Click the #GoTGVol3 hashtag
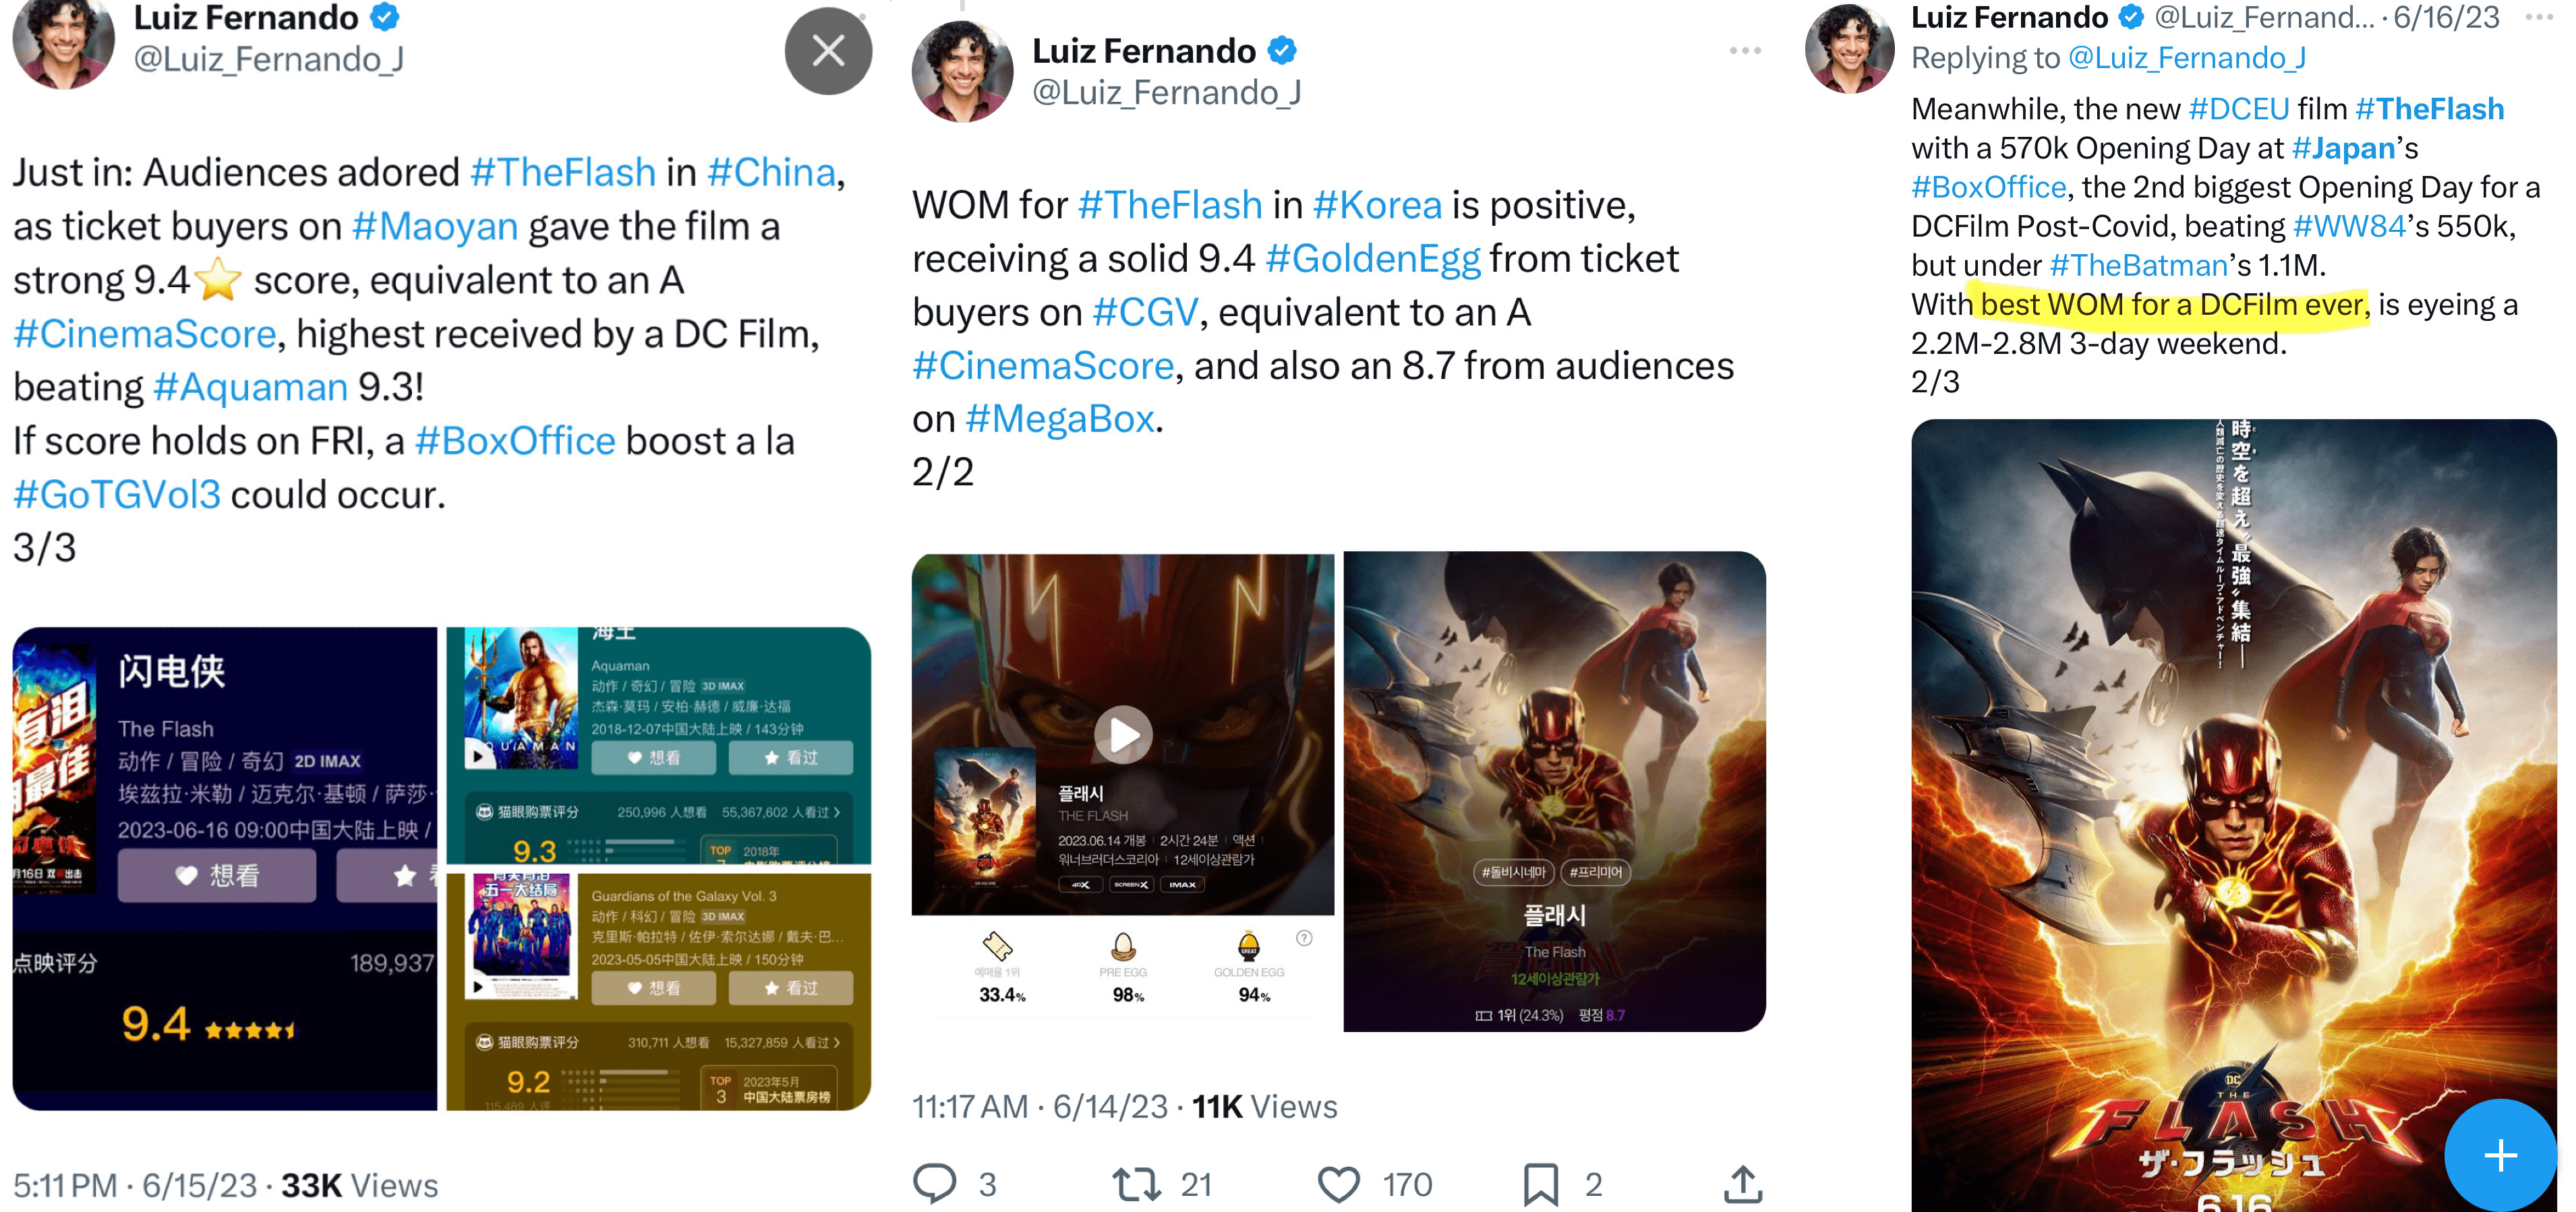Viewport: 2576px width, 1212px height. (x=117, y=494)
